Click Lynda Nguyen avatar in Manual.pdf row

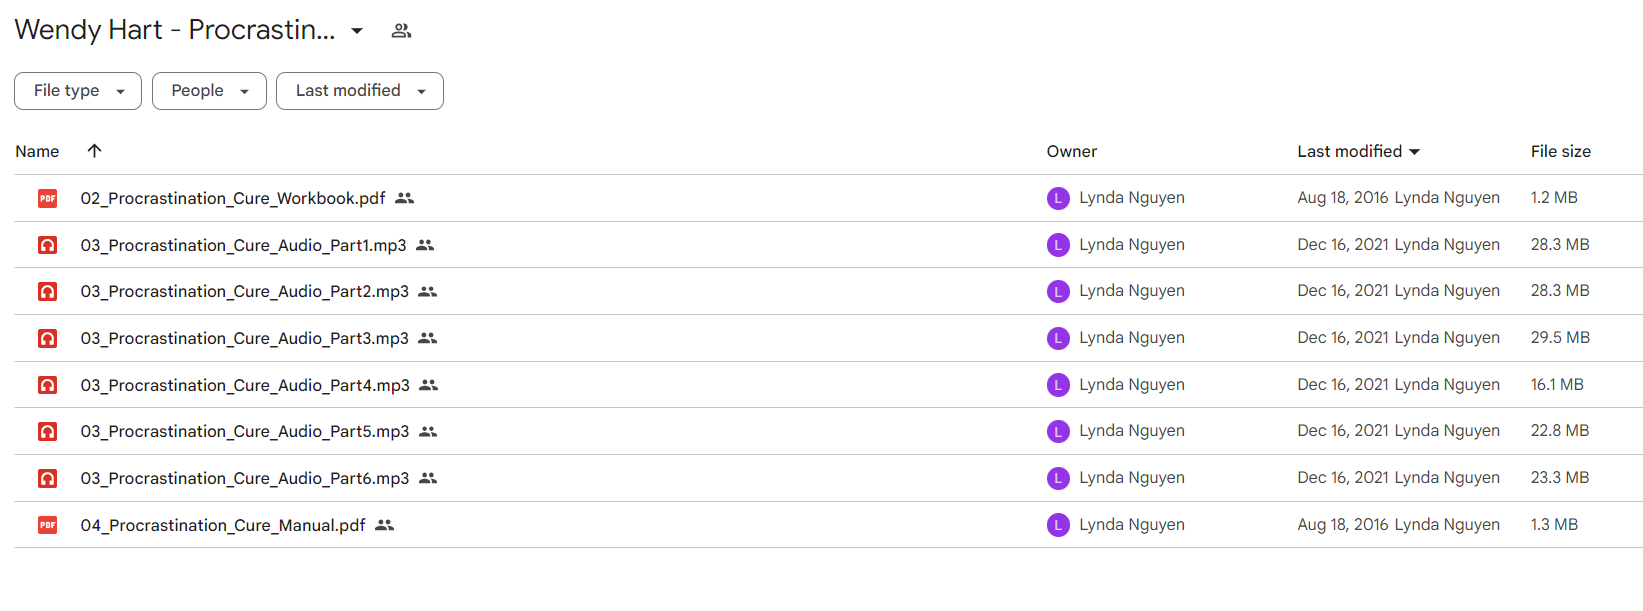[x=1058, y=525]
